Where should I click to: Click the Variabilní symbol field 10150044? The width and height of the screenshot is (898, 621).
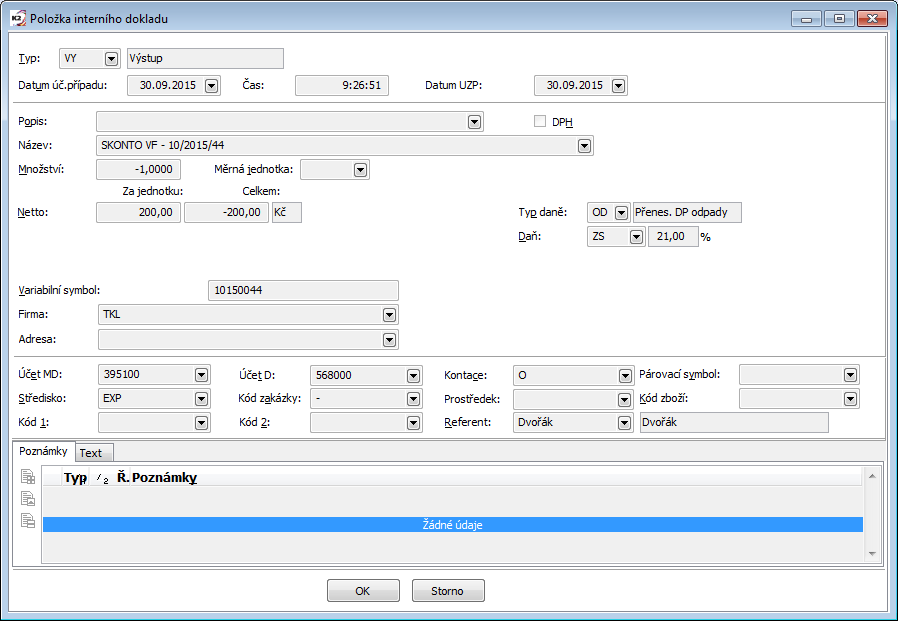[x=303, y=290]
